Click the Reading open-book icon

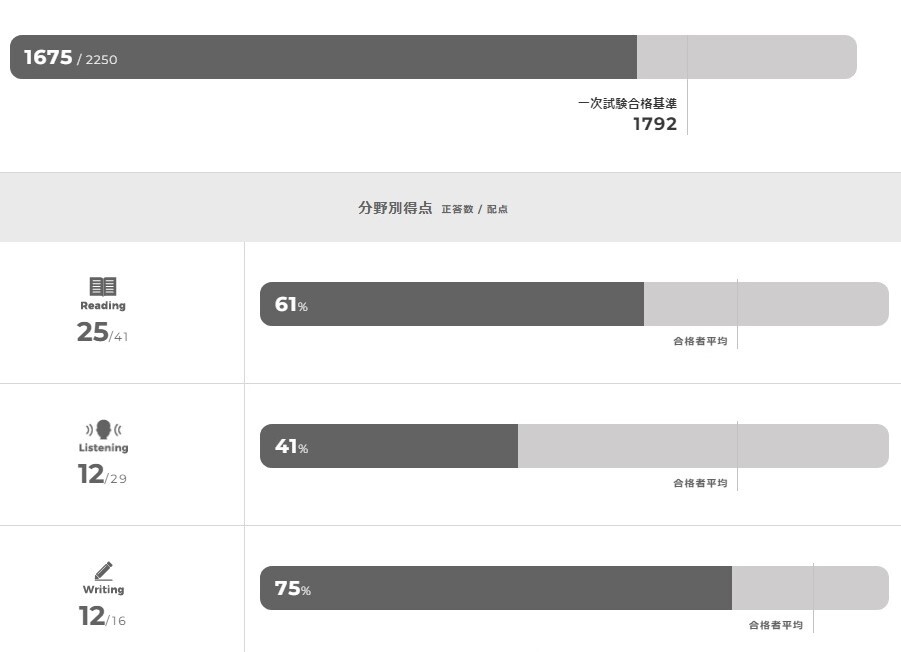click(103, 287)
